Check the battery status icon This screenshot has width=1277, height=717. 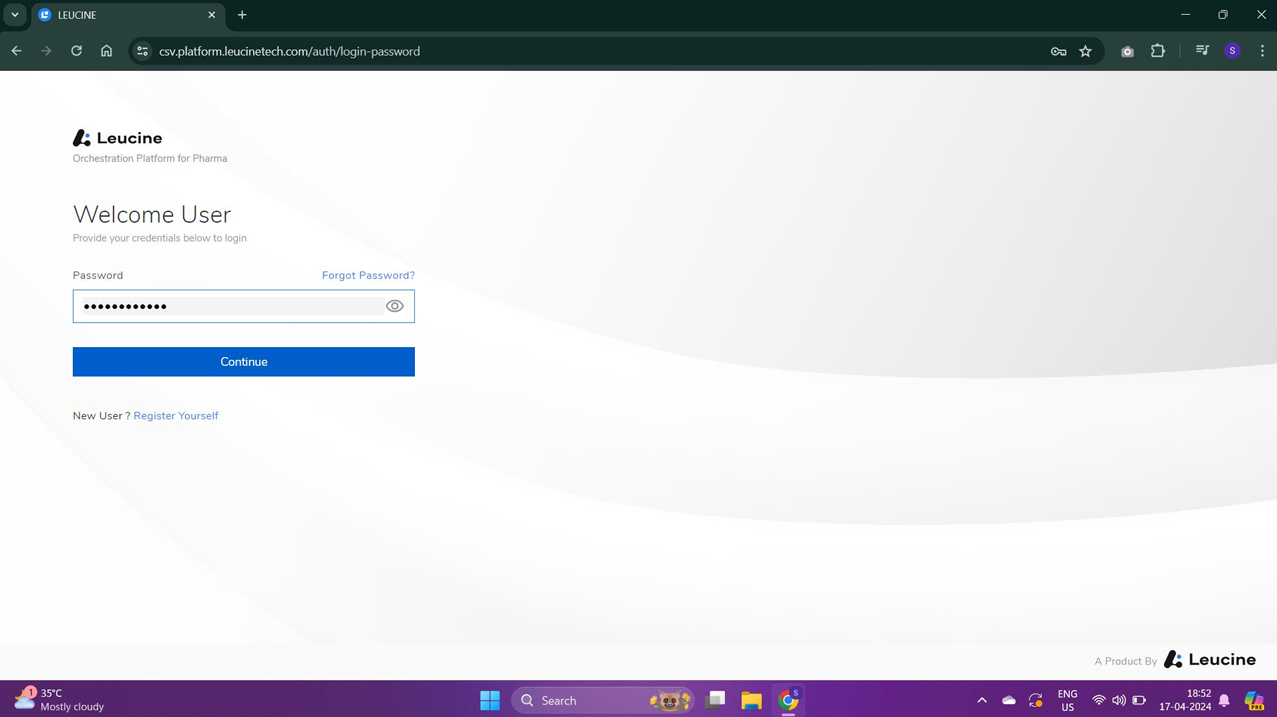click(1139, 700)
